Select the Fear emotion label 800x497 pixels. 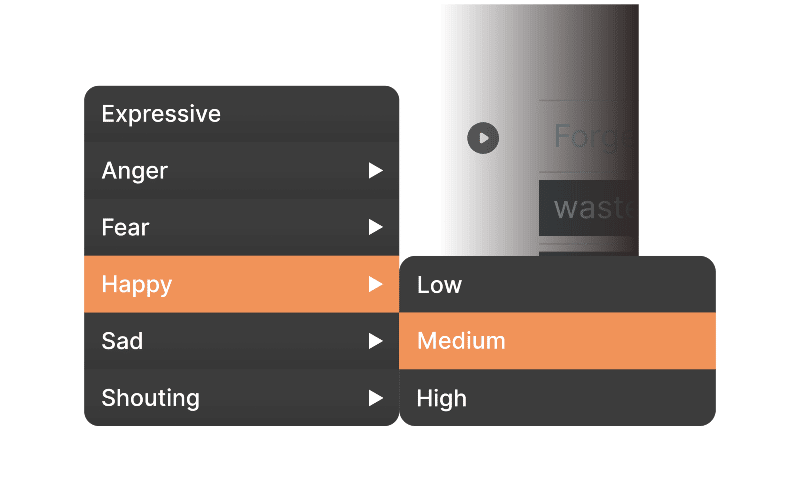(x=126, y=228)
